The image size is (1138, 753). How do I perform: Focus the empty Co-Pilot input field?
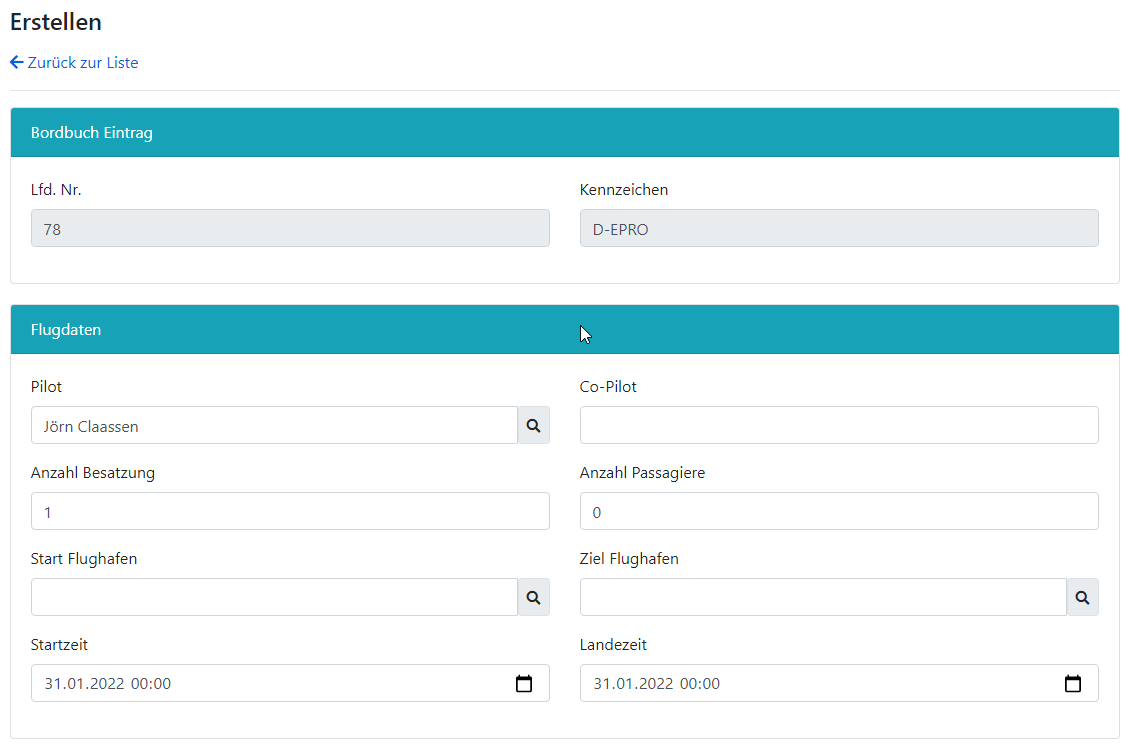pos(838,426)
